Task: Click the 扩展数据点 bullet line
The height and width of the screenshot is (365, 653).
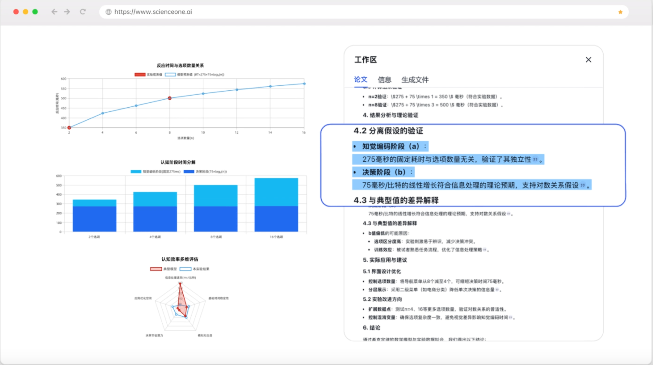Action: [437, 309]
